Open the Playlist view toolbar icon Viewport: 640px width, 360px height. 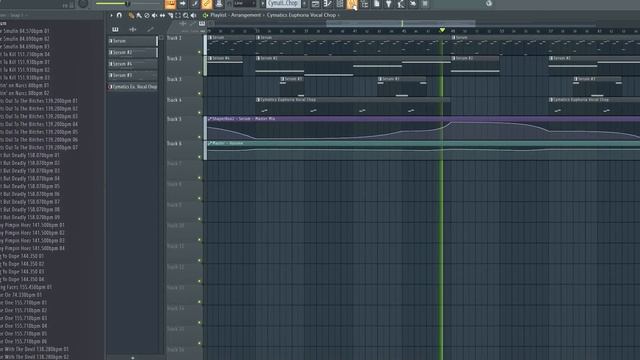coord(316,4)
